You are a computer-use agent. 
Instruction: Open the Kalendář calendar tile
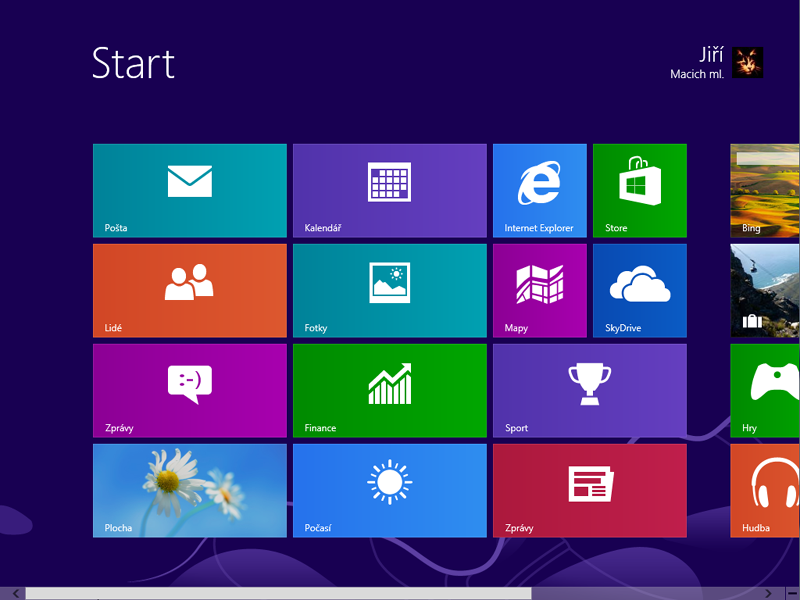point(390,190)
